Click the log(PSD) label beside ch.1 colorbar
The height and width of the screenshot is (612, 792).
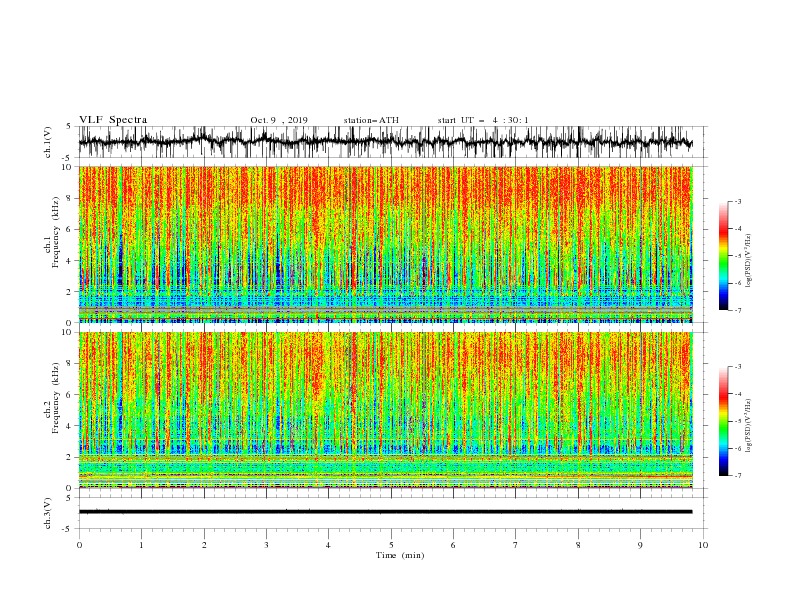pyautogui.click(x=749, y=261)
